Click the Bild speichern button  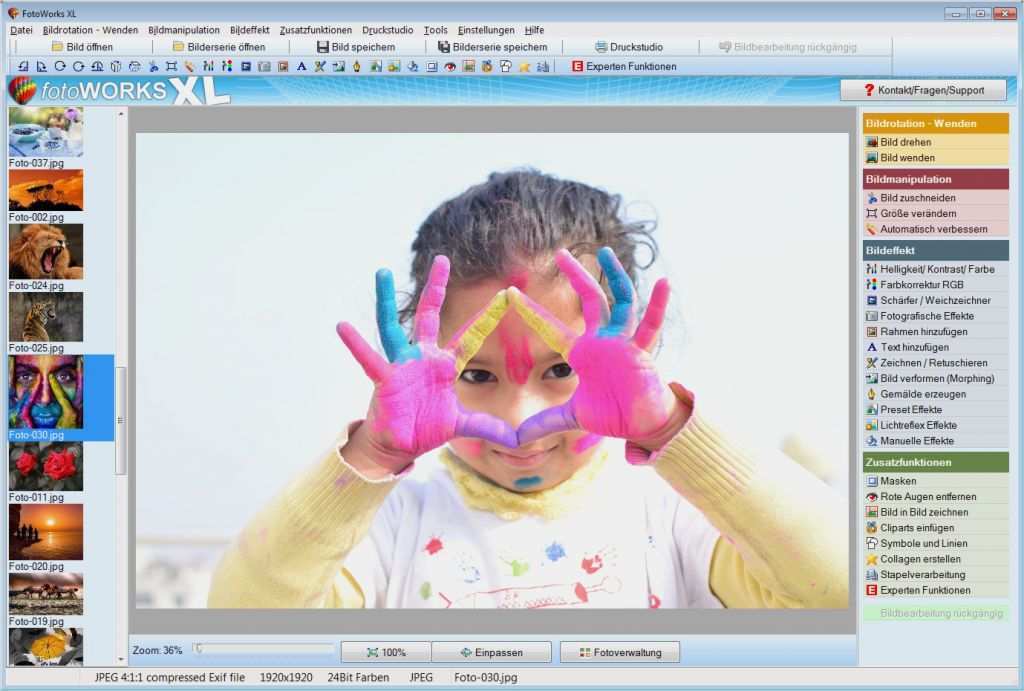[x=355, y=47]
